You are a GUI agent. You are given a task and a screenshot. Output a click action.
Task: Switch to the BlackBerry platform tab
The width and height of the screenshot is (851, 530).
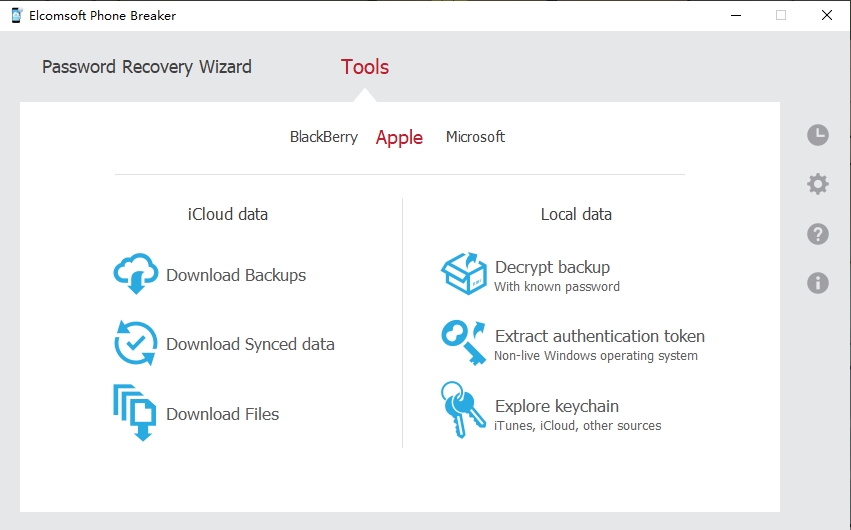324,137
